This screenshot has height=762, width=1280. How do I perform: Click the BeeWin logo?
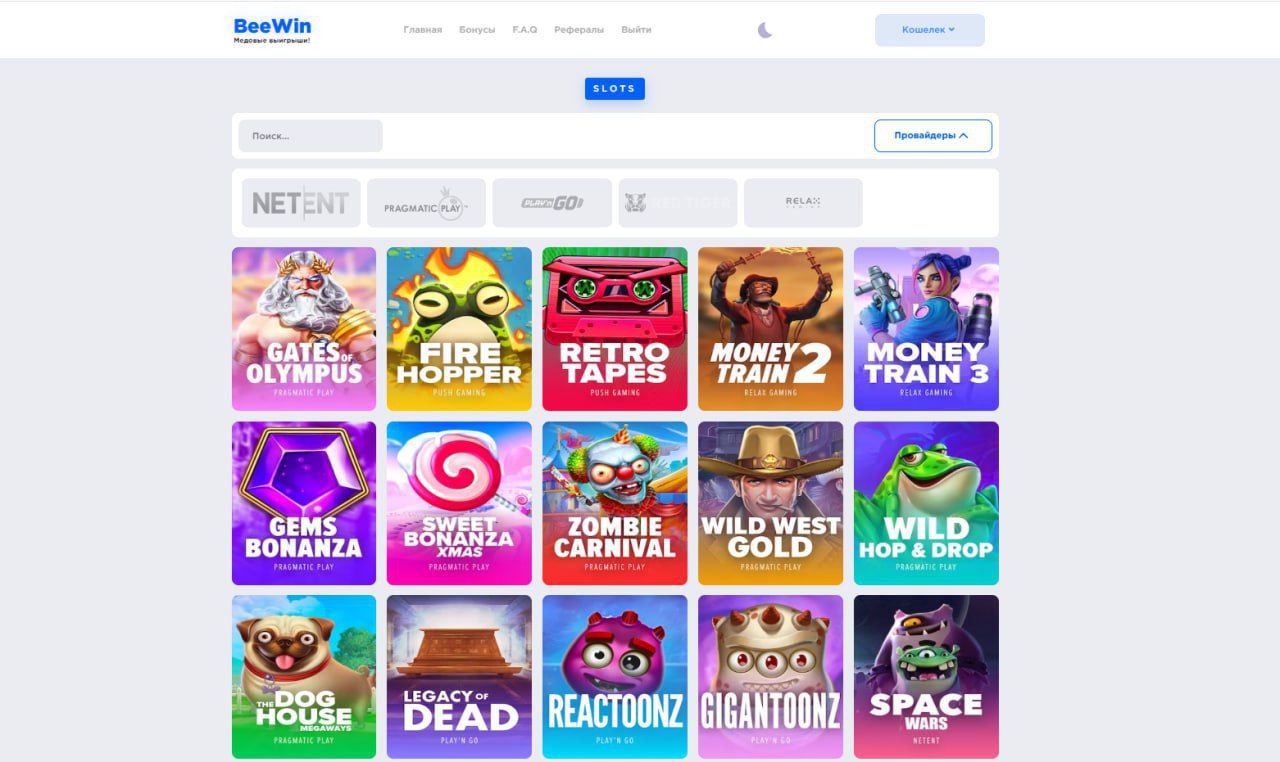click(272, 30)
